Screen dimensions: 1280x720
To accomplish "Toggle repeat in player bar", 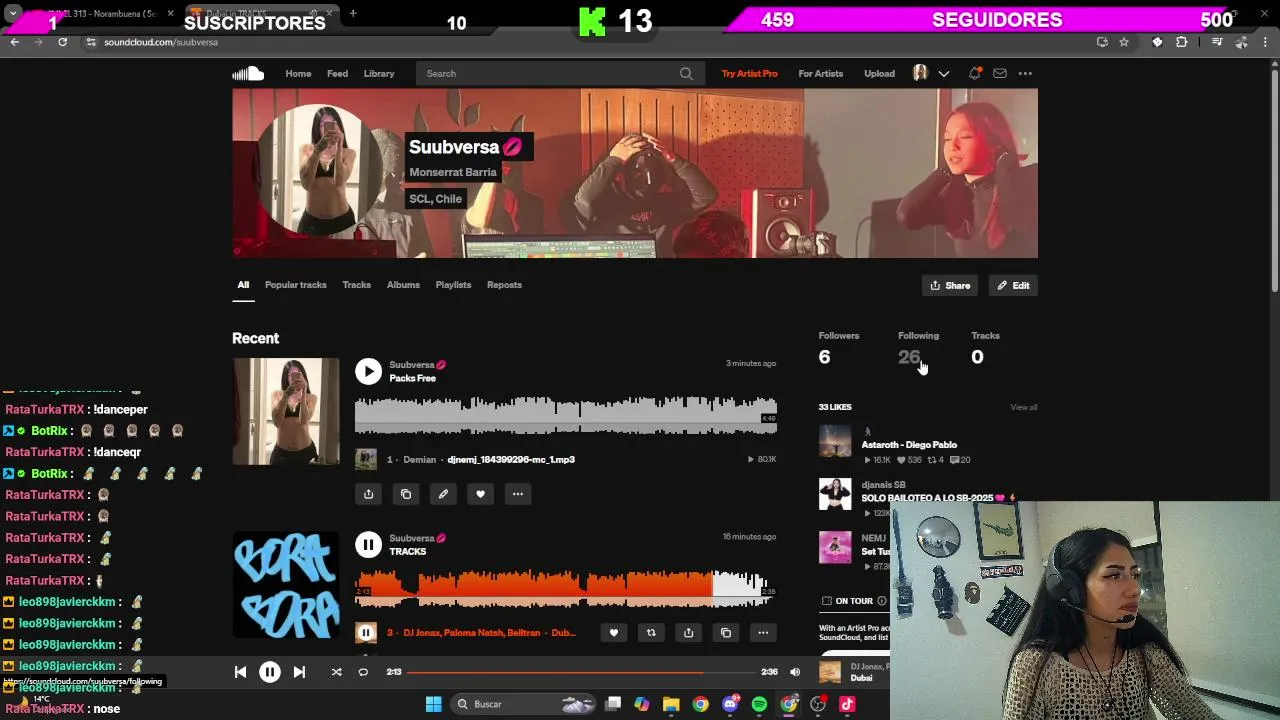I will [363, 672].
